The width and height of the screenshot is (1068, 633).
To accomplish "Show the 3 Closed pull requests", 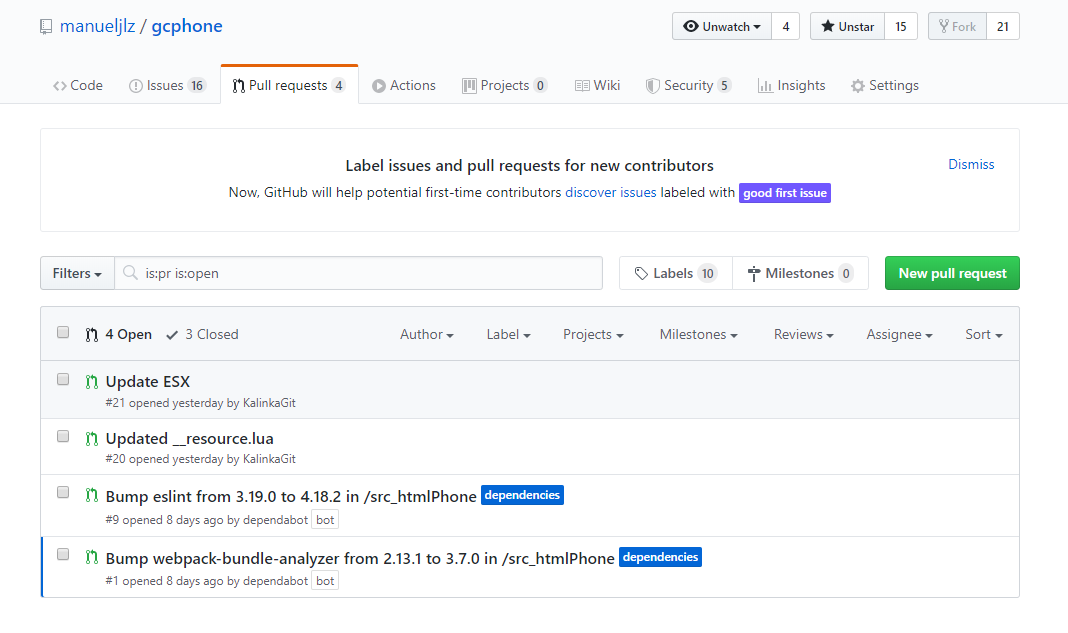I will point(202,335).
